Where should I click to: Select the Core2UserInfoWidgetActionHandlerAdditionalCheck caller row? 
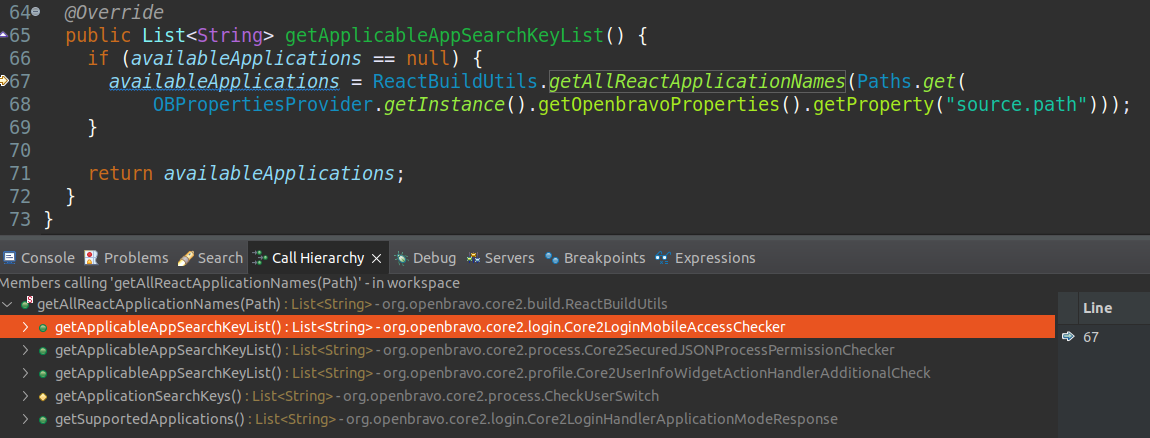(x=490, y=373)
